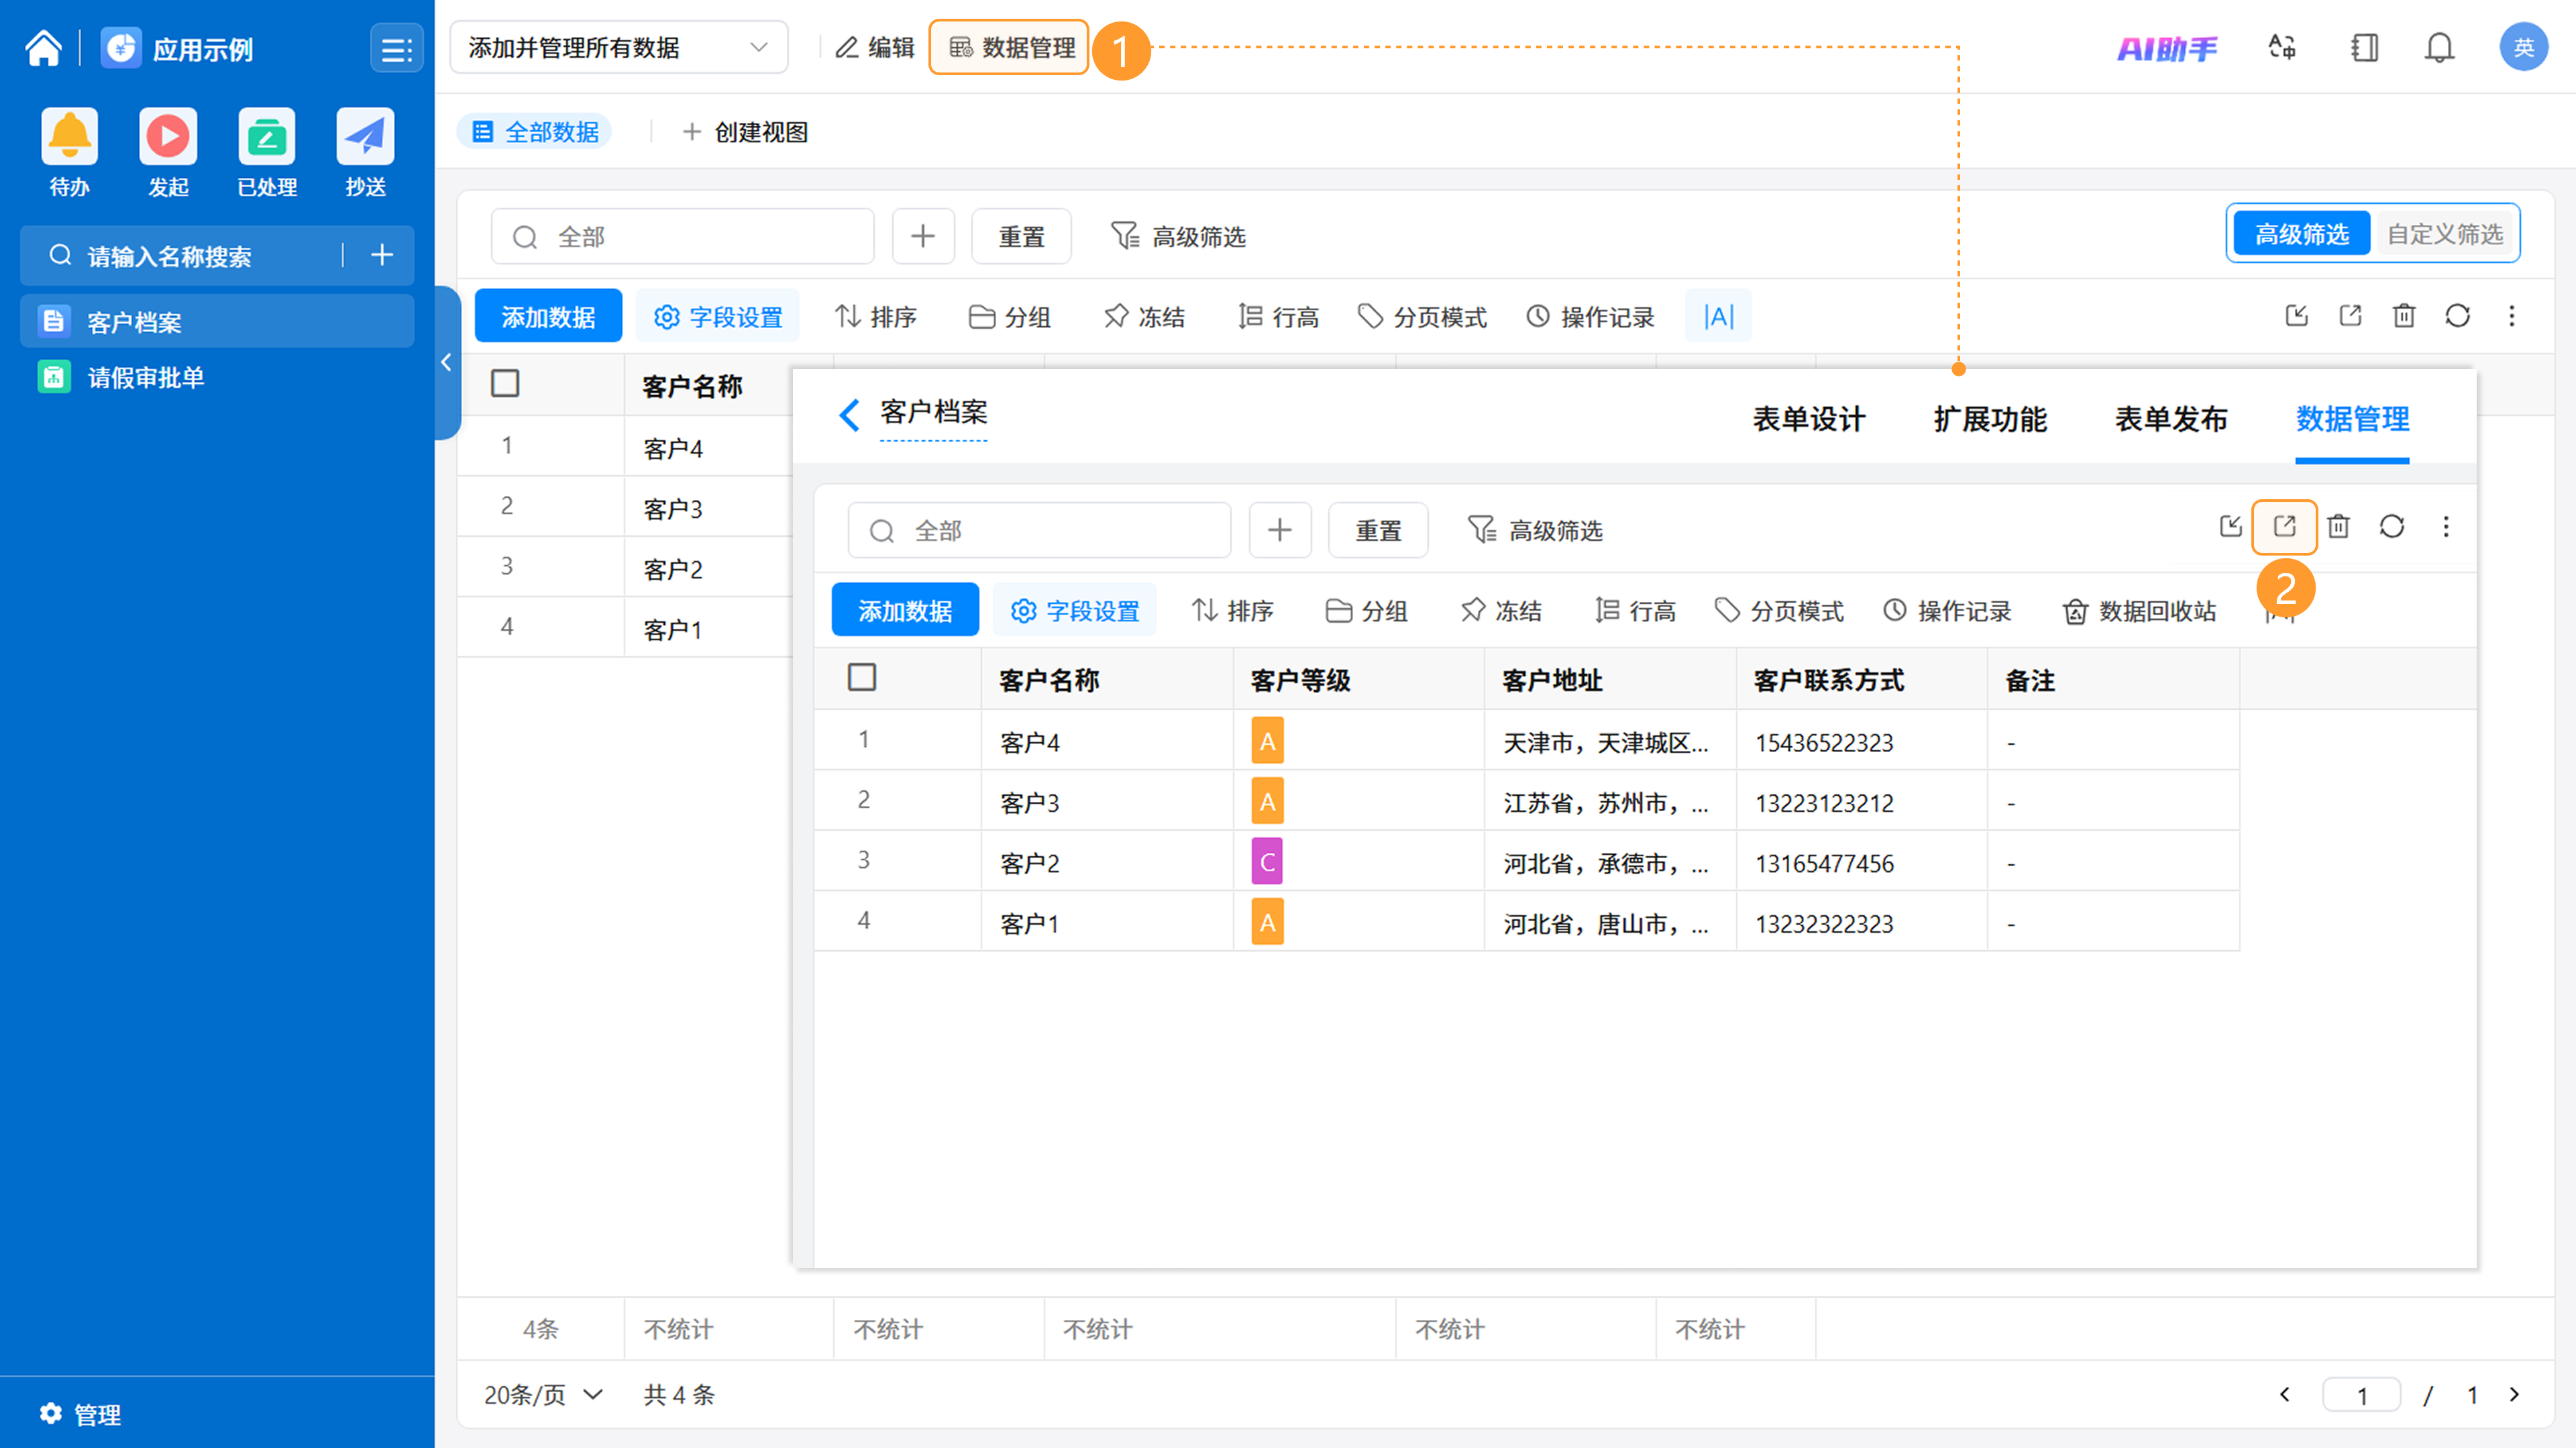This screenshot has width=2576, height=1448.
Task: Switch to the 数据管理 tab in panel
Action: pos(2352,419)
